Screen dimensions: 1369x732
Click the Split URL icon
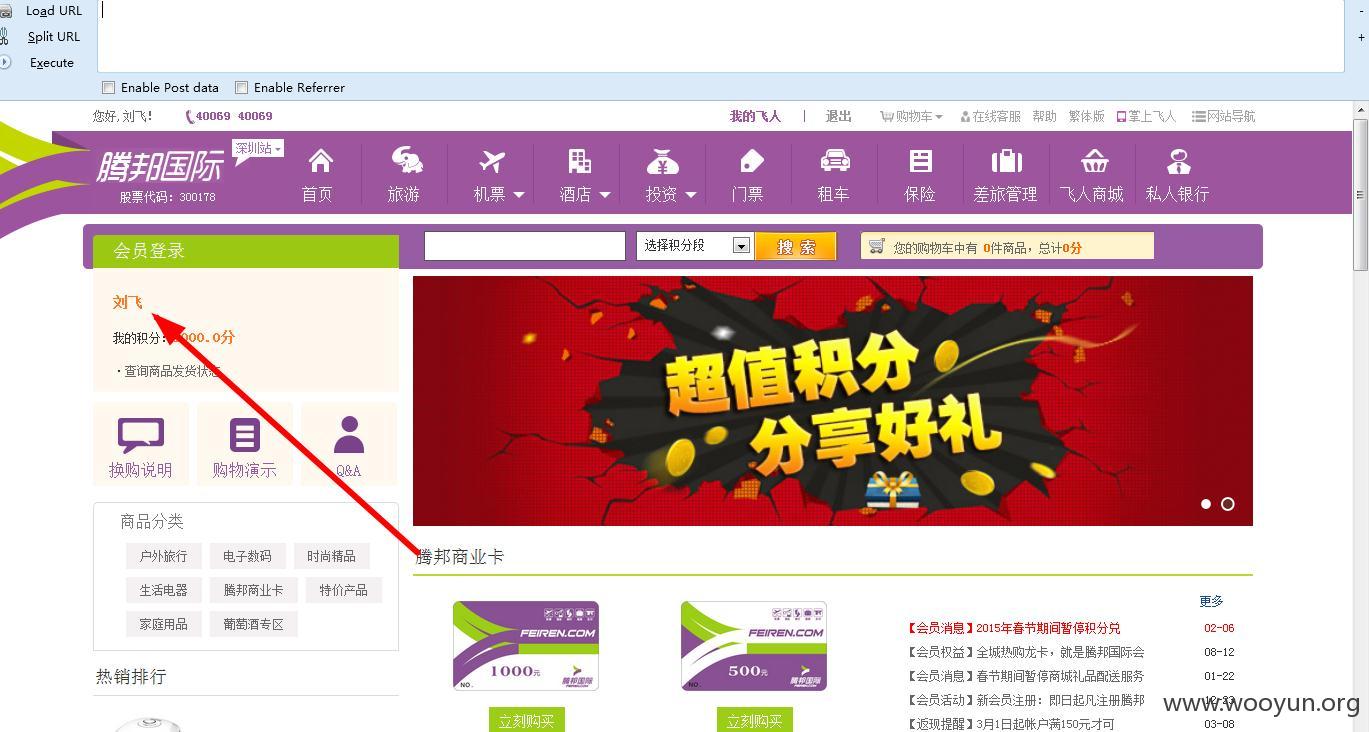click(x=4, y=36)
